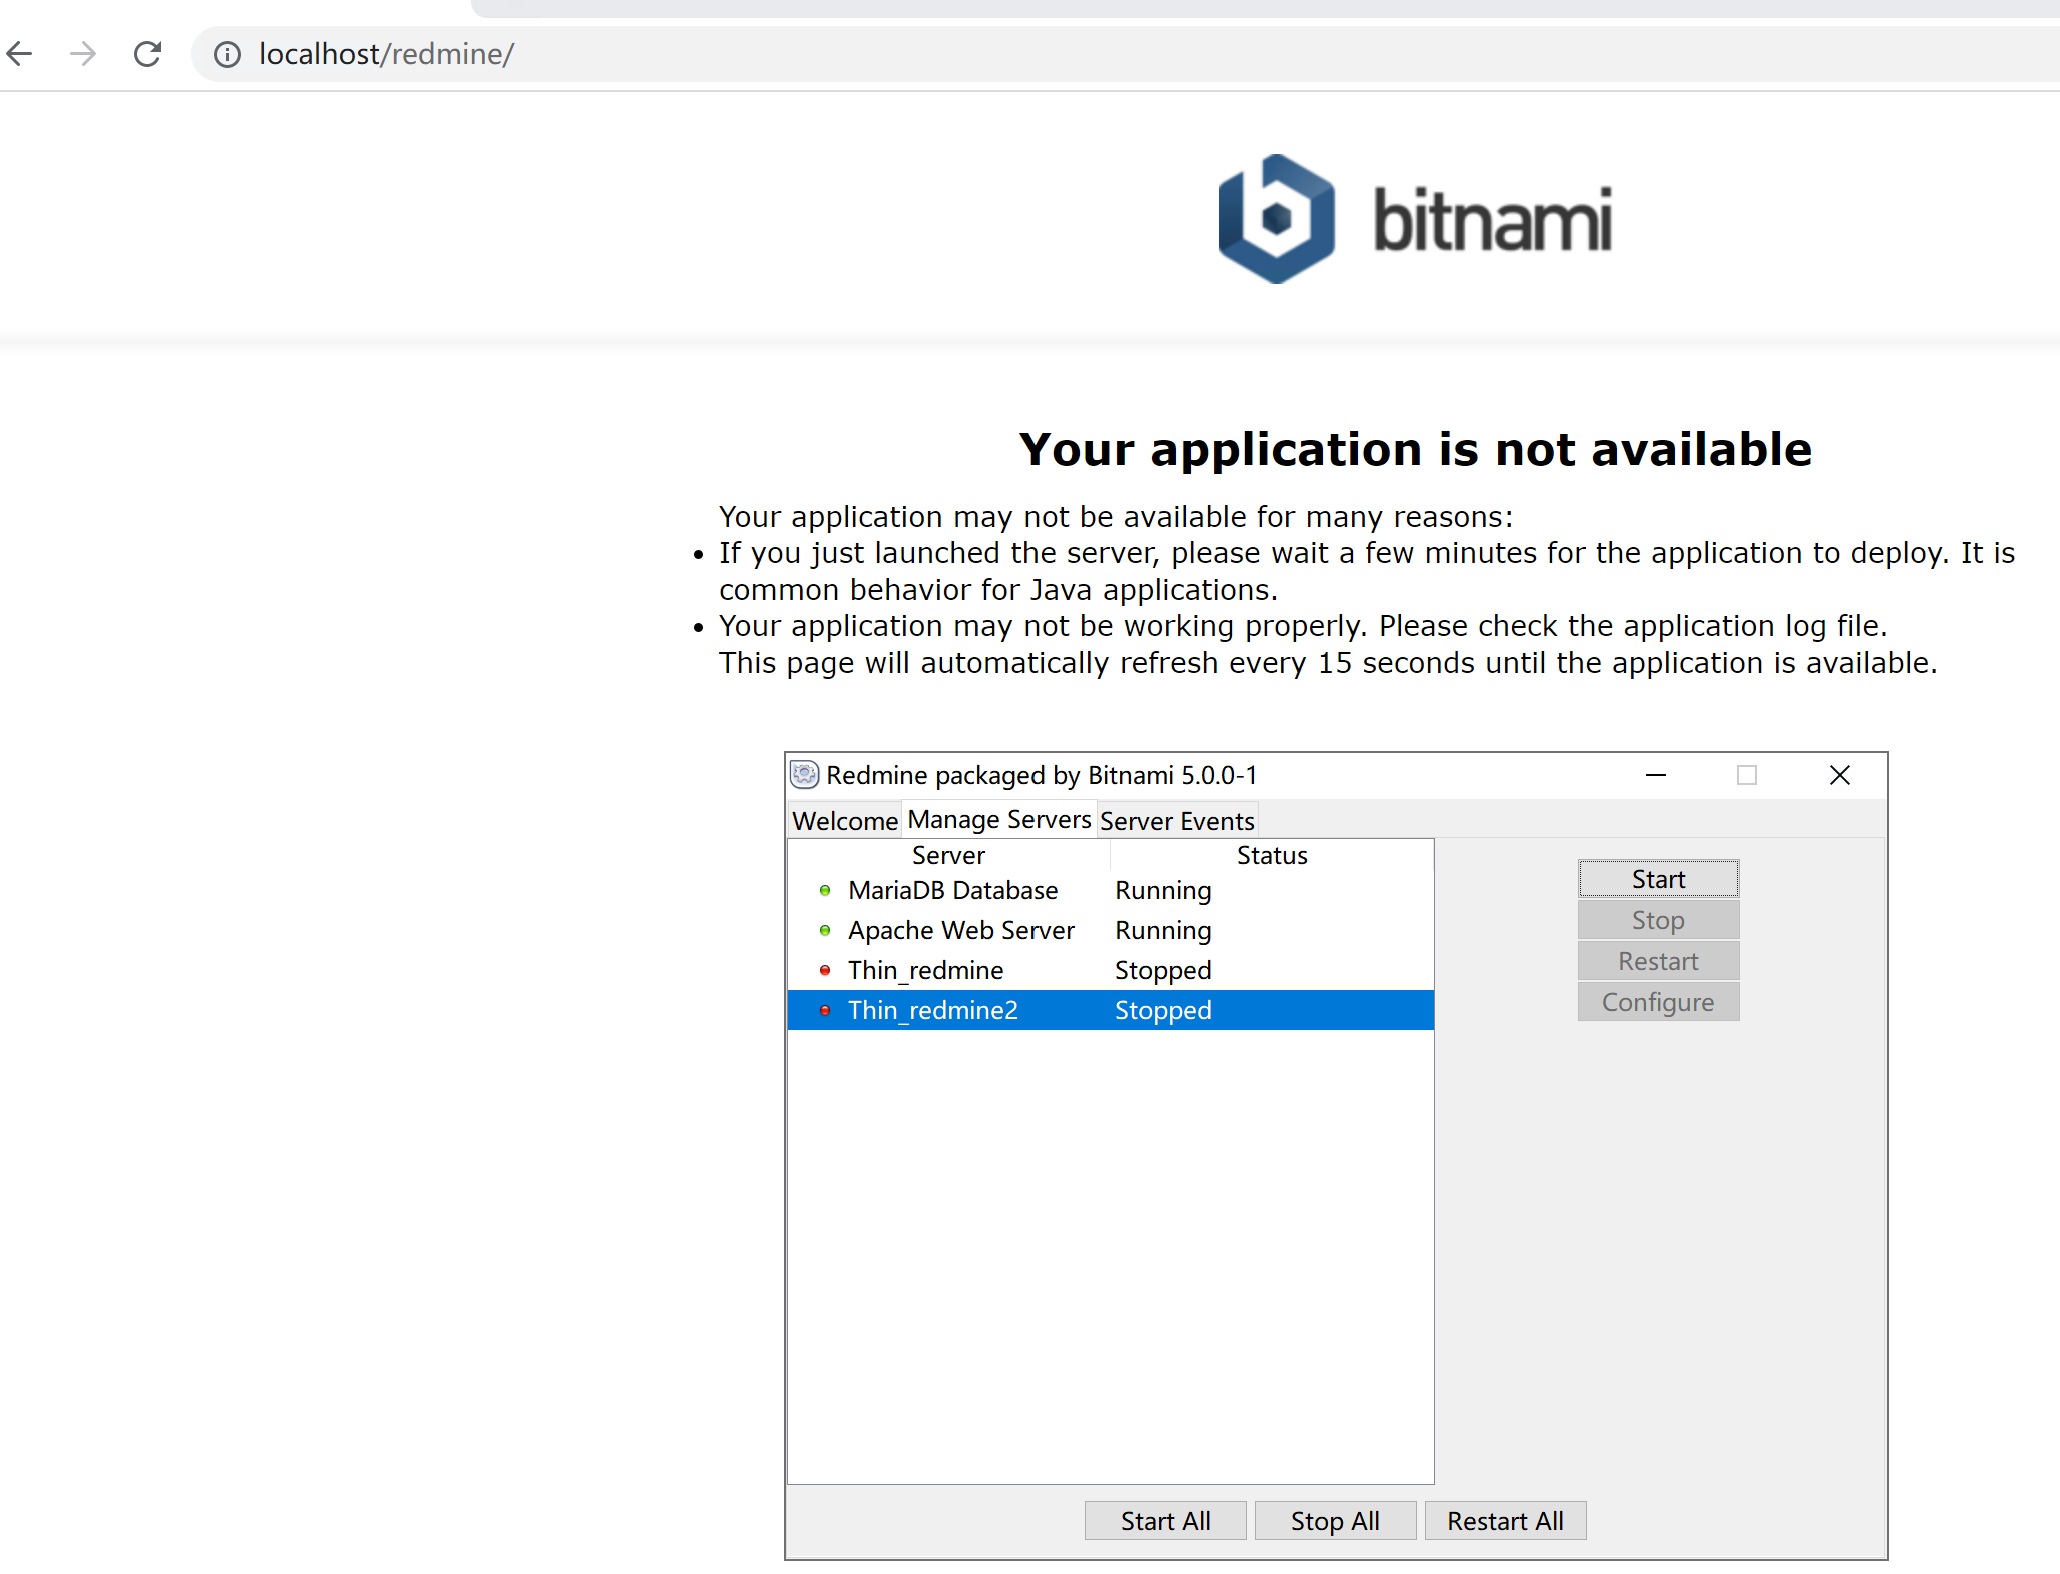Click the Stop All button
The height and width of the screenshot is (1574, 2060).
click(1335, 1521)
